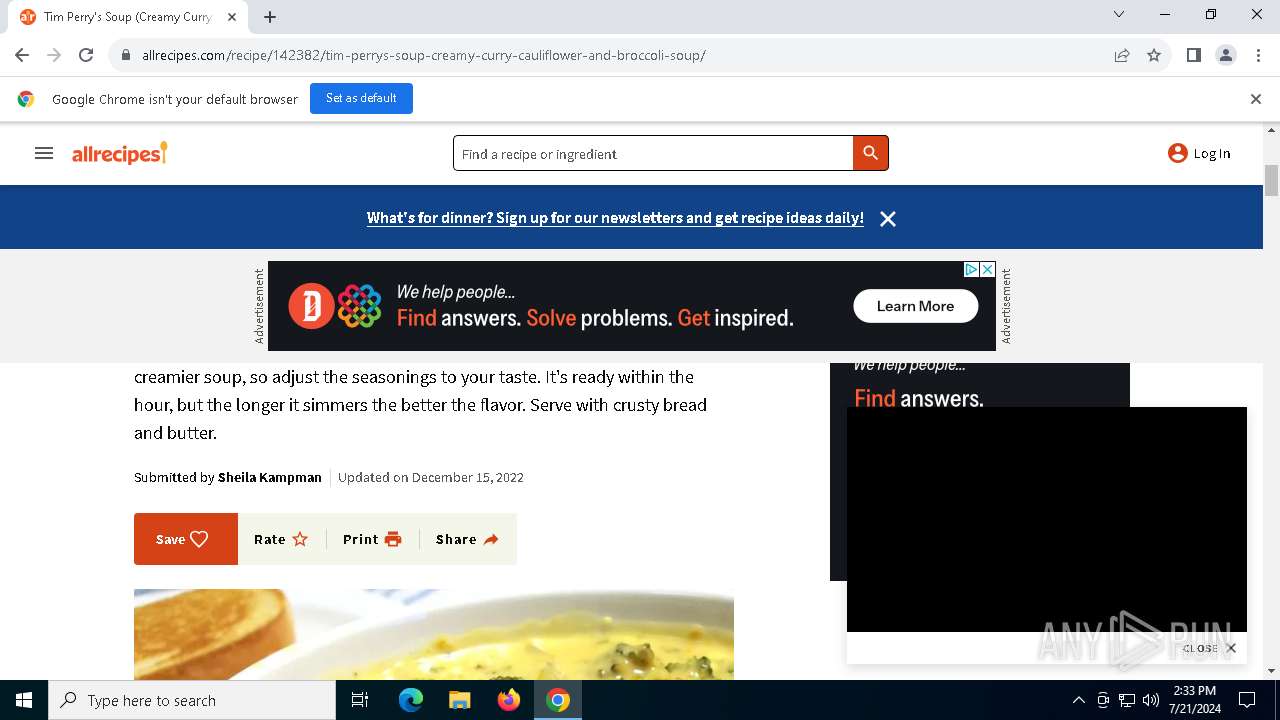This screenshot has width=1280, height=720.
Task: Open File Explorer from the taskbar
Action: click(x=460, y=700)
